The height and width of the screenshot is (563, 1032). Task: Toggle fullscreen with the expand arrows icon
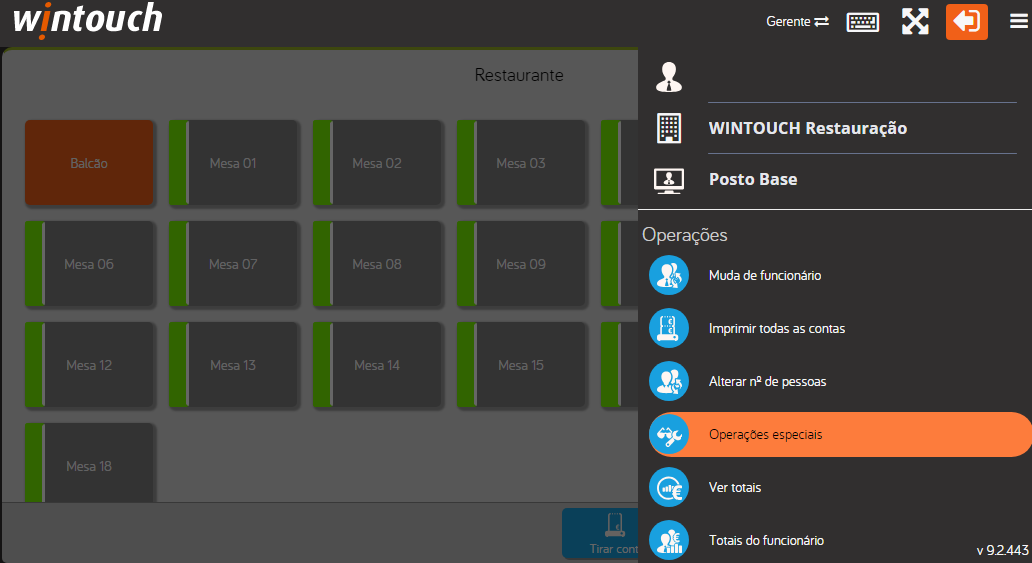point(915,22)
